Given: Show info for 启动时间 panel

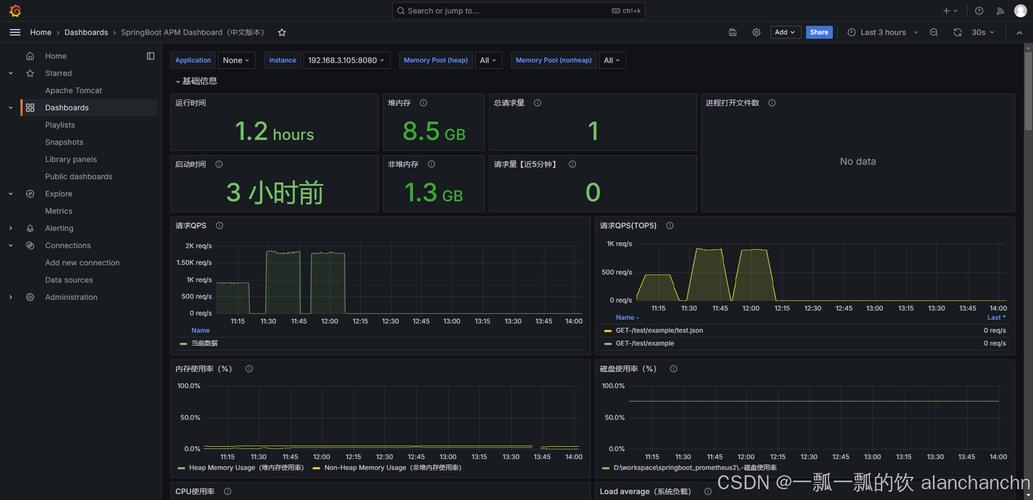Looking at the screenshot, I should click(x=219, y=164).
